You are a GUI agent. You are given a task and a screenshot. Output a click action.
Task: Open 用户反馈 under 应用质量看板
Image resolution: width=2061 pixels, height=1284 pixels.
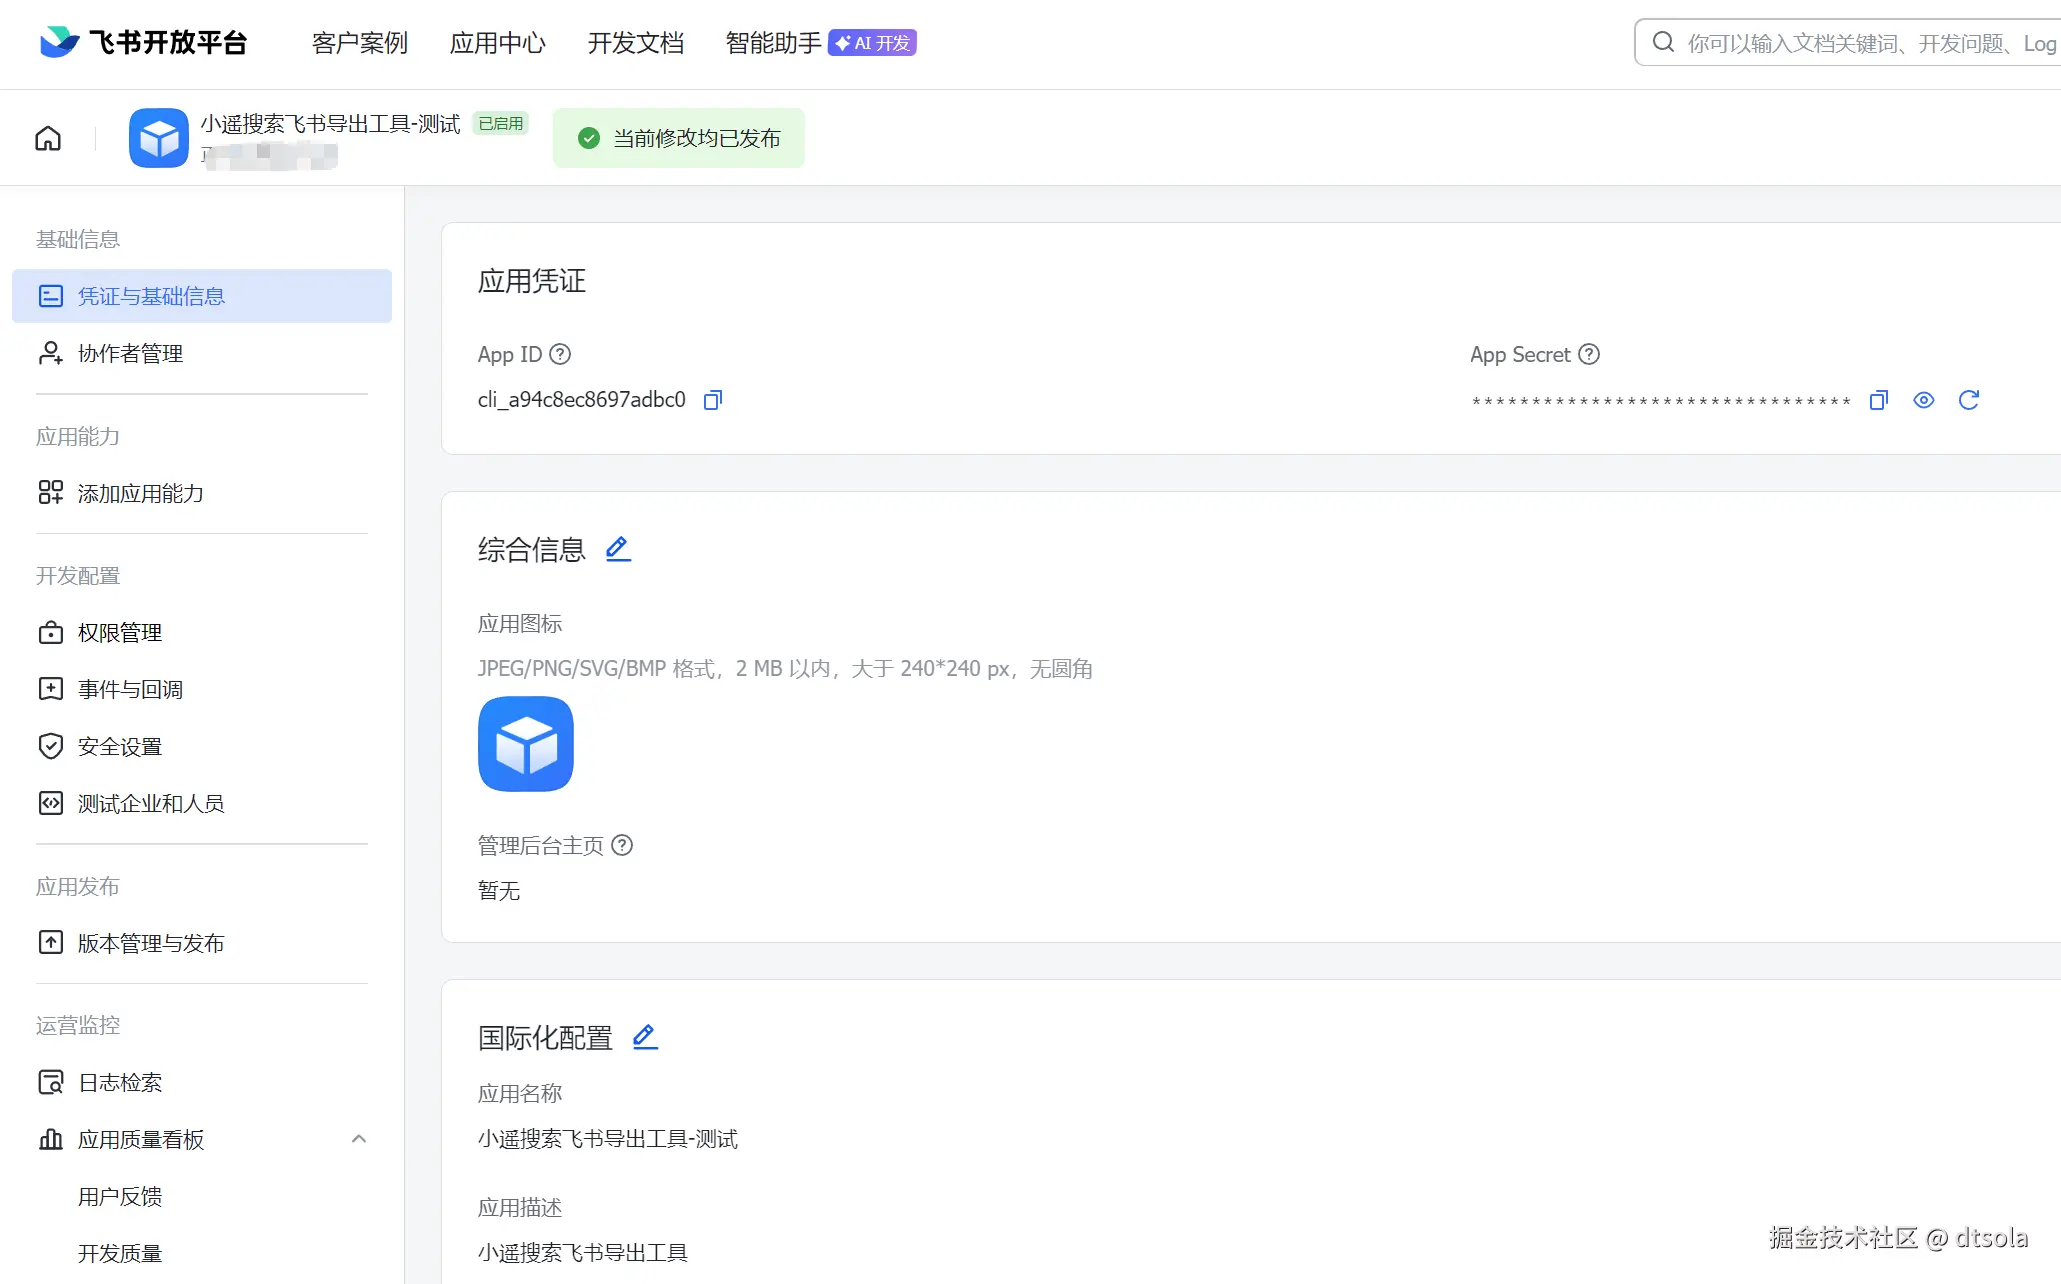(x=120, y=1196)
